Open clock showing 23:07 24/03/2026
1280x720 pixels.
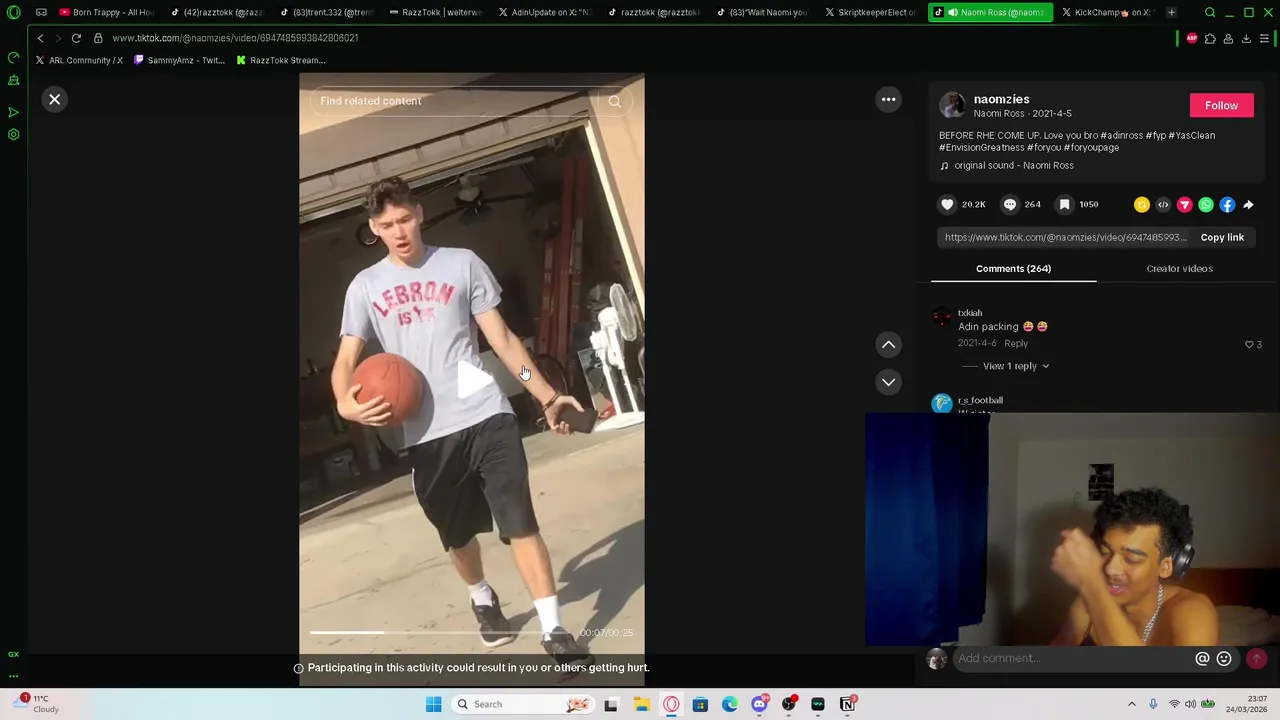tap(1247, 704)
